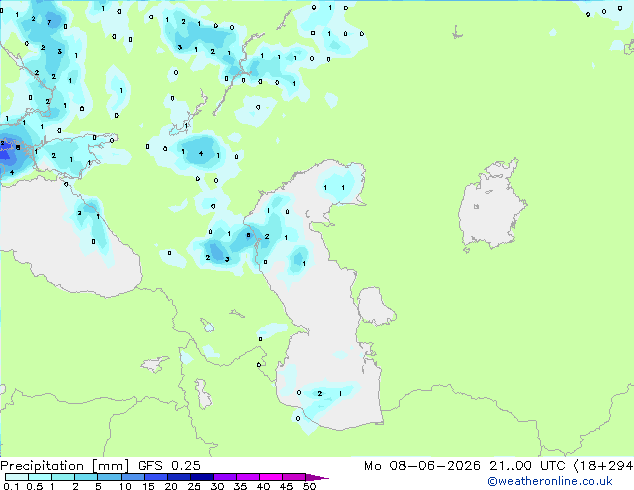Click the 45–50 mm legend swatch

pos(294,477)
